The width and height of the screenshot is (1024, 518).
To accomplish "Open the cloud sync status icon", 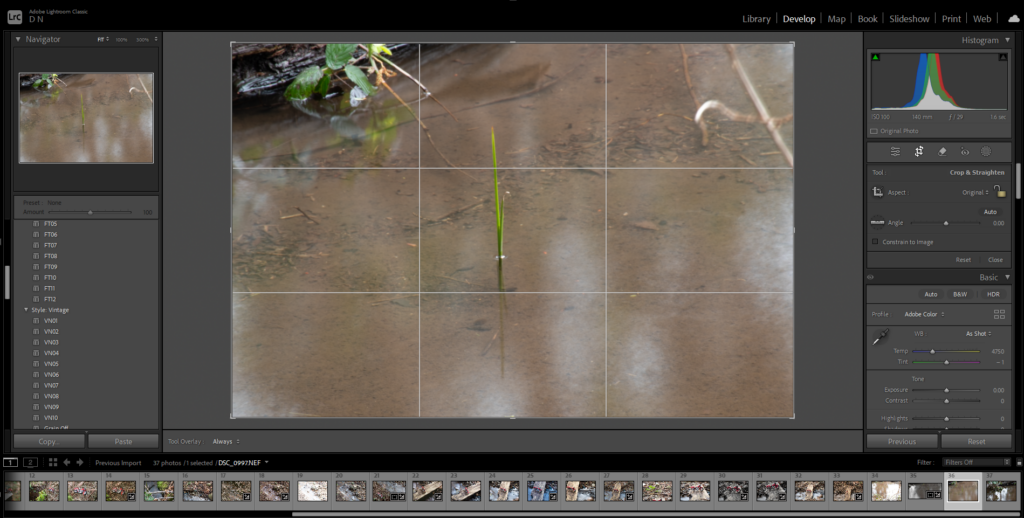I will tap(1013, 19).
